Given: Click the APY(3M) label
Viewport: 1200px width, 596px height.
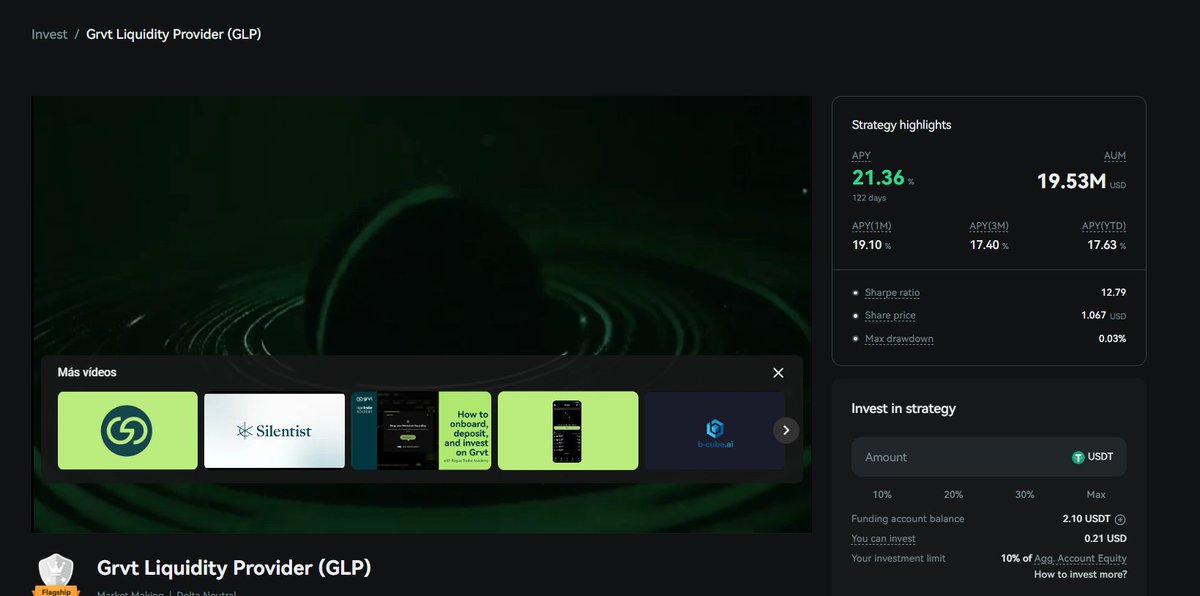Looking at the screenshot, I should coord(989,226).
